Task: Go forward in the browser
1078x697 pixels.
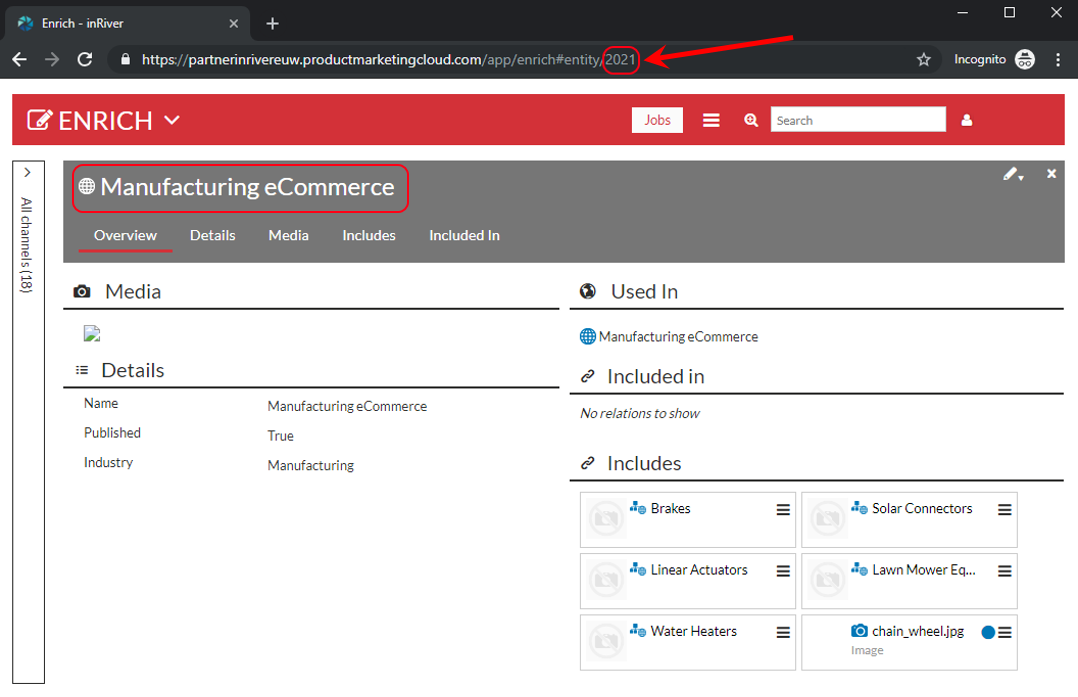Action: click(52, 60)
